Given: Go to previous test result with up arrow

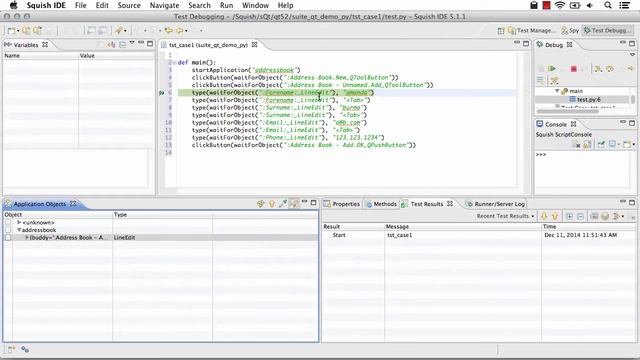Looking at the screenshot, I should point(555,216).
